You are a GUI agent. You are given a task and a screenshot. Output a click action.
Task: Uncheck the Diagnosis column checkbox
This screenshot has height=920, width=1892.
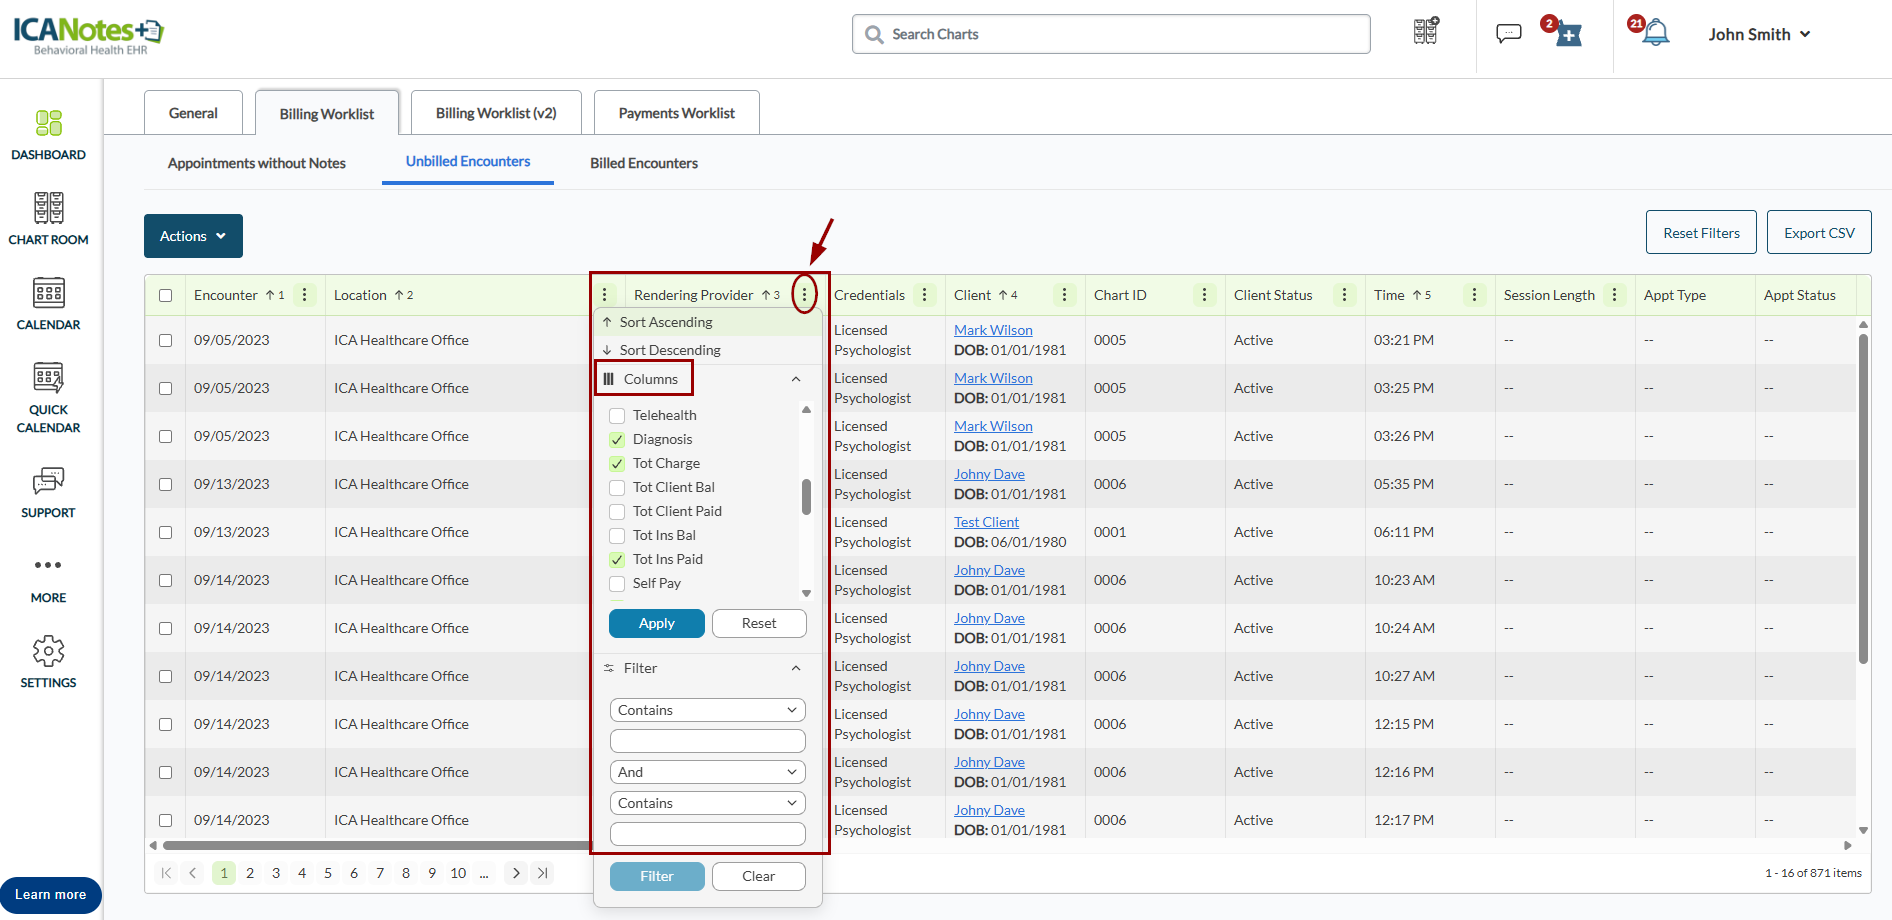pyautogui.click(x=617, y=440)
